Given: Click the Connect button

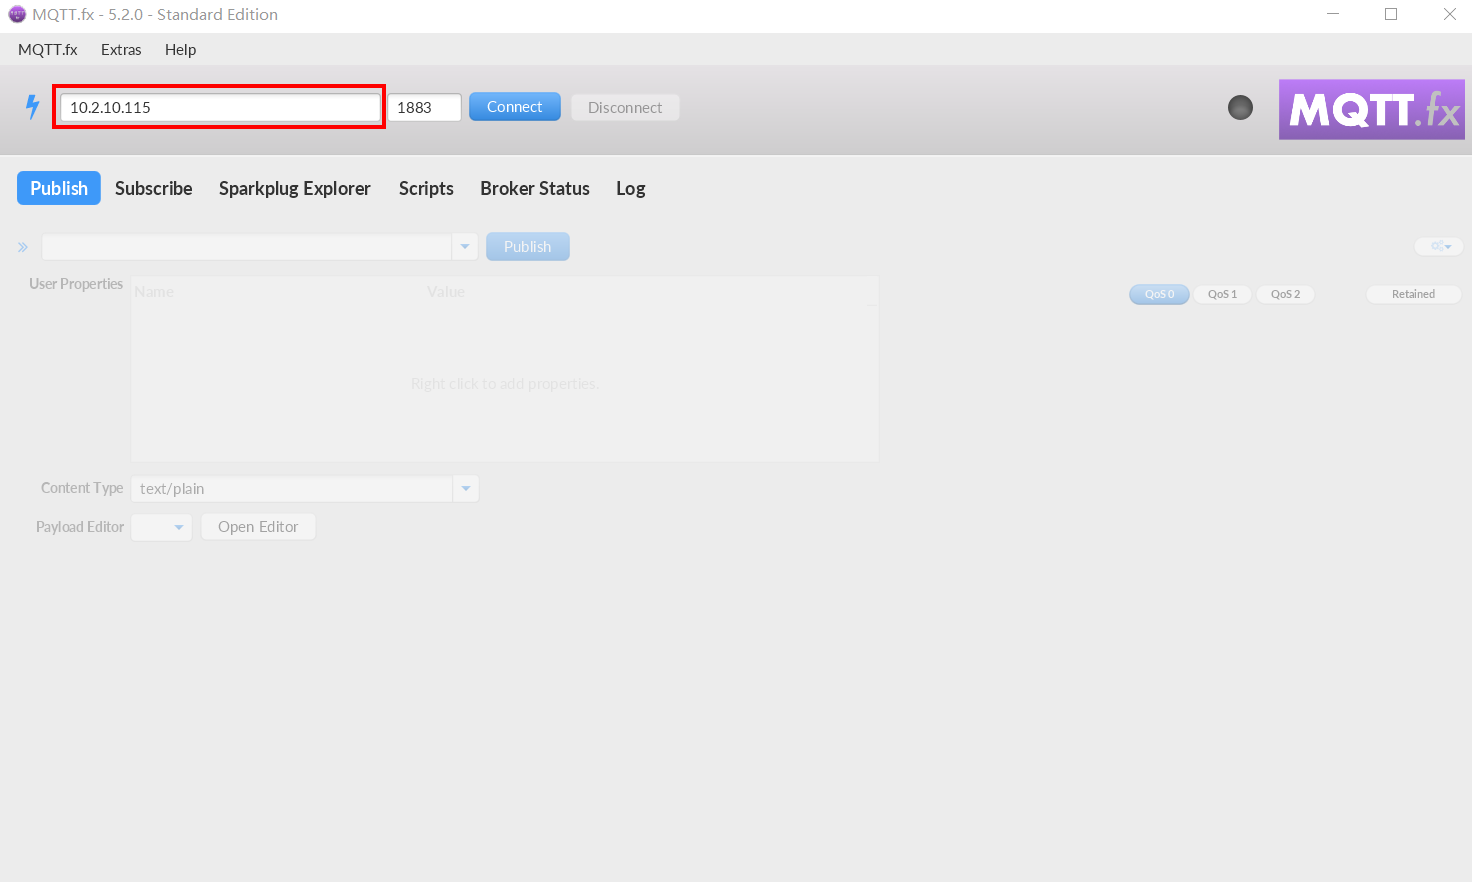Looking at the screenshot, I should pyautogui.click(x=514, y=107).
